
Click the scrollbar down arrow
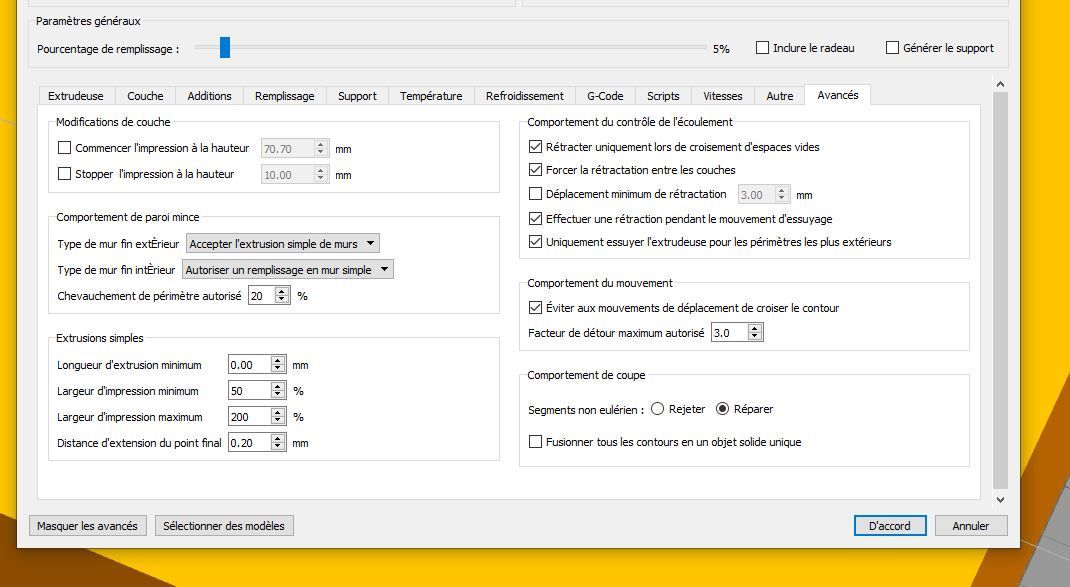pyautogui.click(x=1000, y=500)
